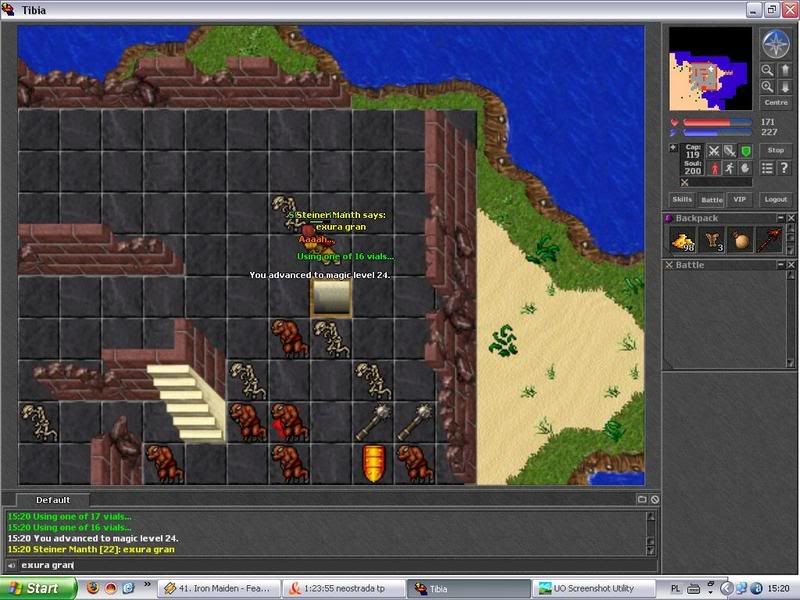Click the blue mana bar
This screenshot has width=800, height=600.
pyautogui.click(x=717, y=133)
